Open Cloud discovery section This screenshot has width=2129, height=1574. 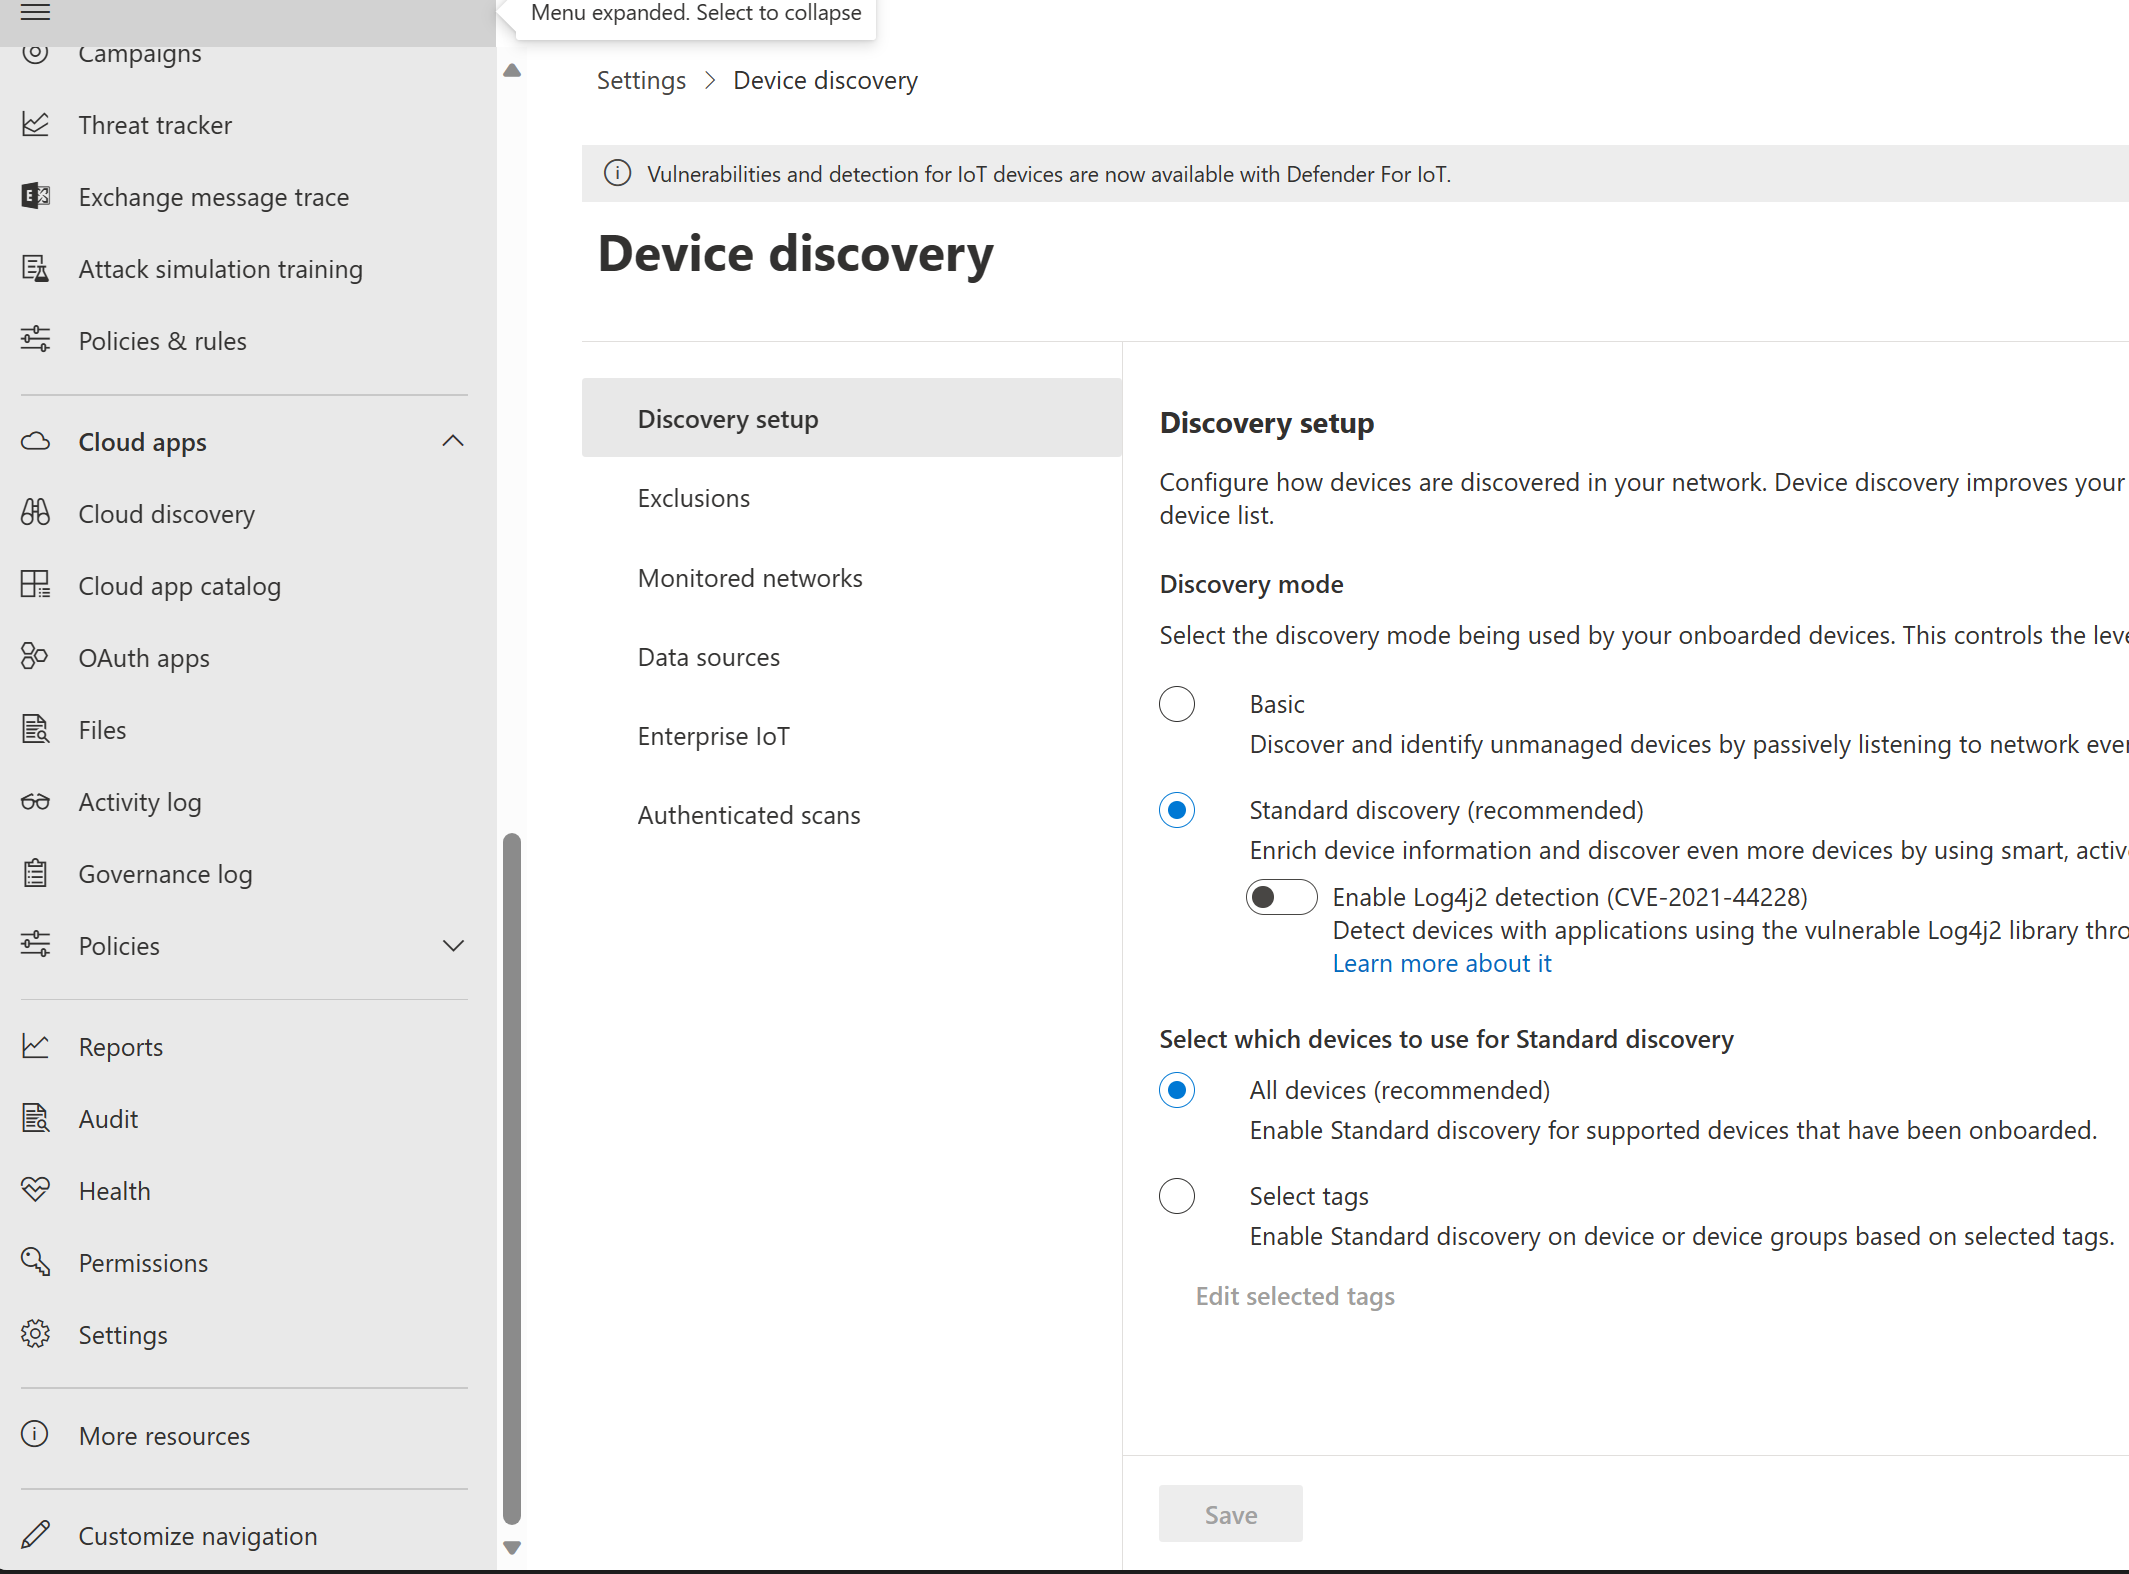pyautogui.click(x=167, y=513)
